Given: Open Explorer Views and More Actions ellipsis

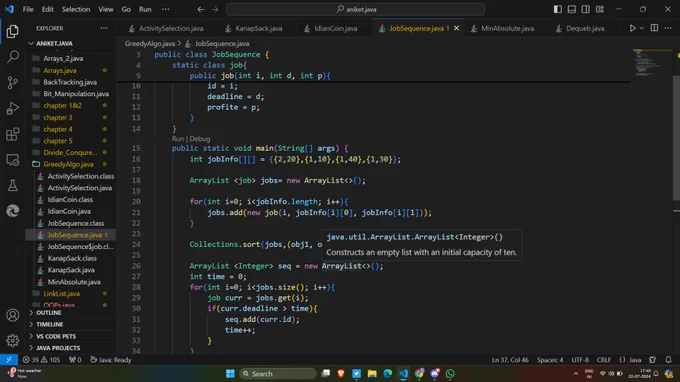Looking at the screenshot, I should click(104, 28).
